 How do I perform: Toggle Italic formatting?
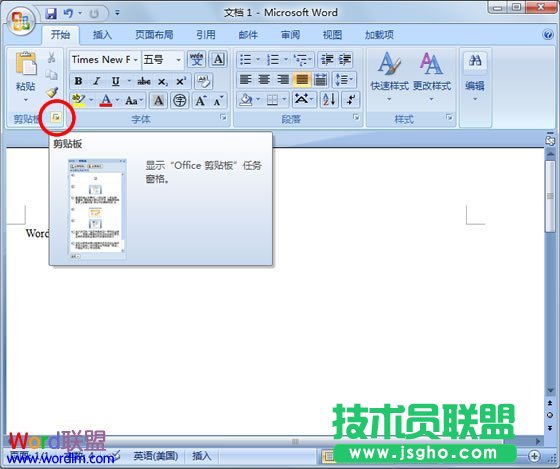(x=96, y=81)
